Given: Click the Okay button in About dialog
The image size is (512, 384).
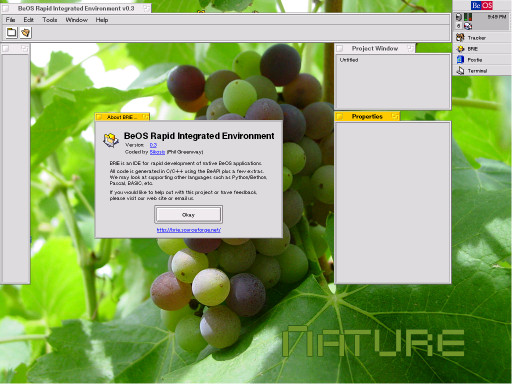Looking at the screenshot, I should click(x=188, y=215).
